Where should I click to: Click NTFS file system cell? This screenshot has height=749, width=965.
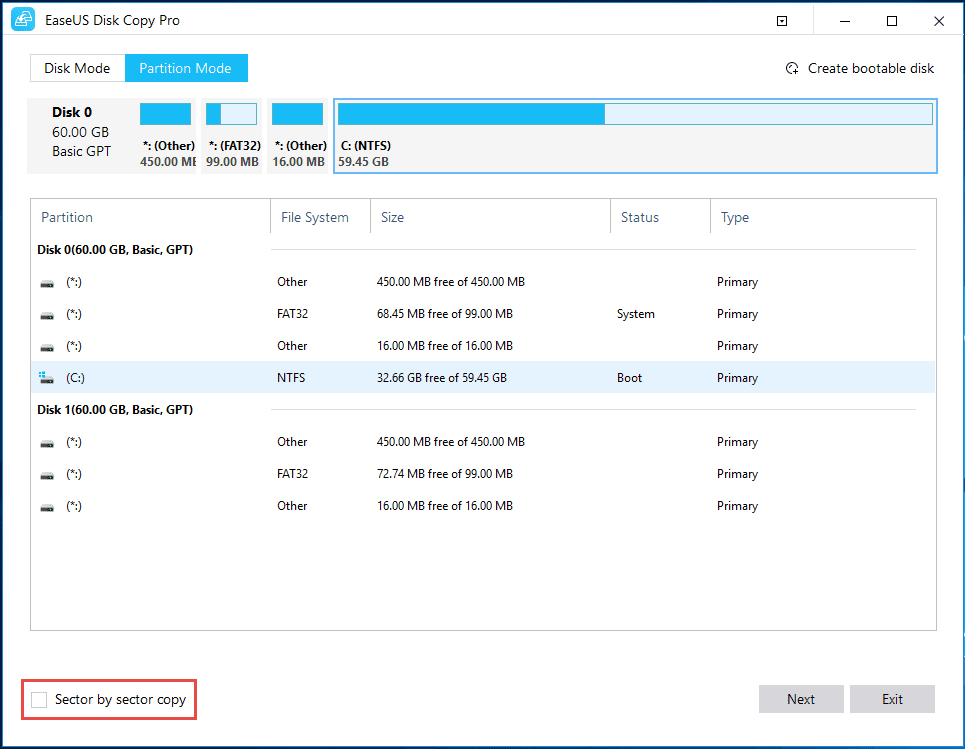coord(291,378)
